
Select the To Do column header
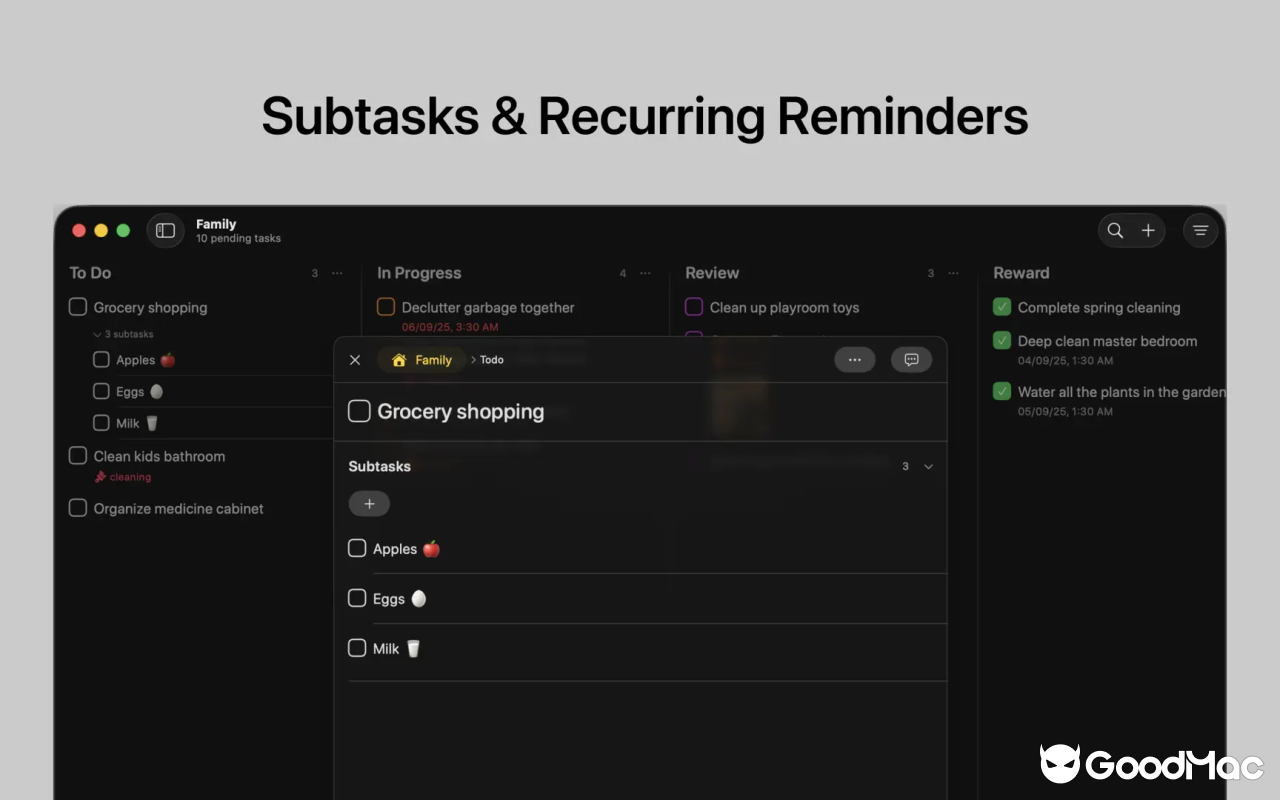pos(90,273)
